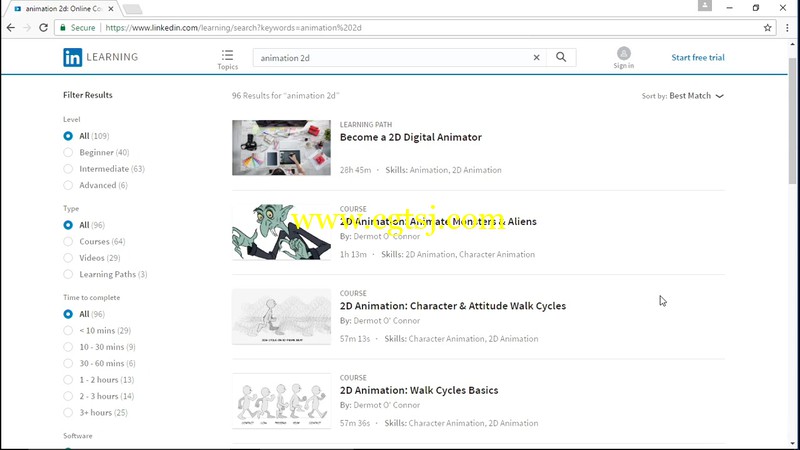The height and width of the screenshot is (450, 800).
Task: Click the scrollbar down arrow
Action: coord(792,444)
